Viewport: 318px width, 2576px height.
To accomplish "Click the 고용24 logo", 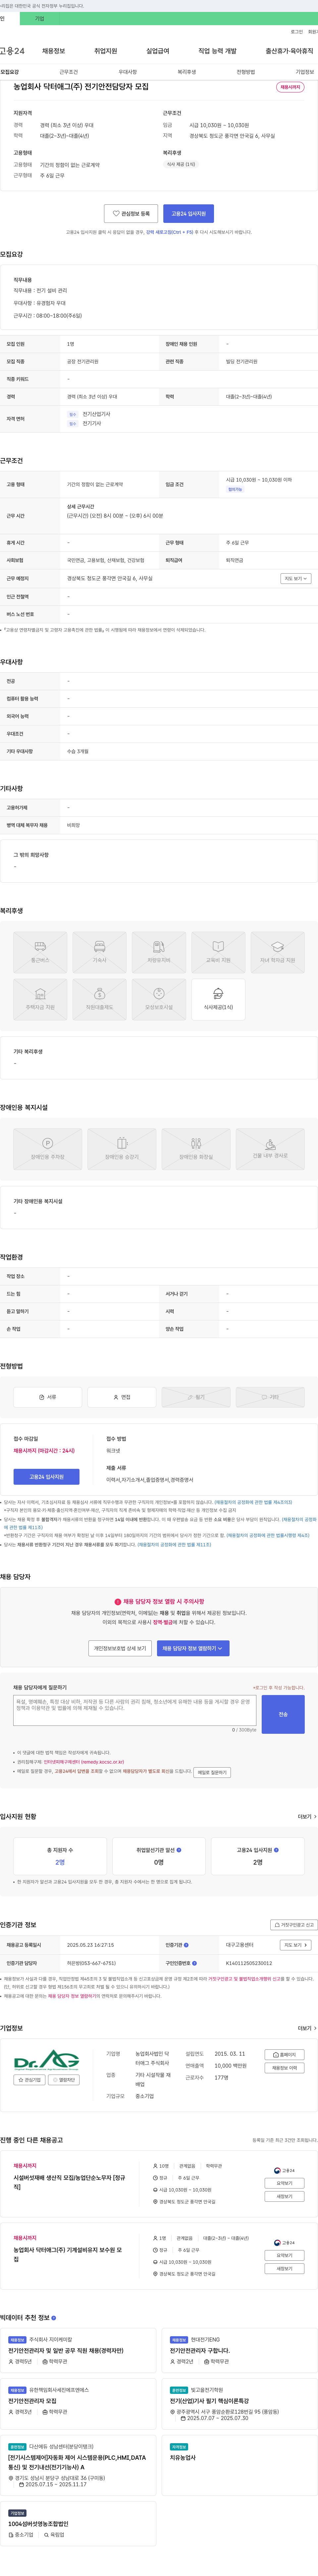I will 12,51.
